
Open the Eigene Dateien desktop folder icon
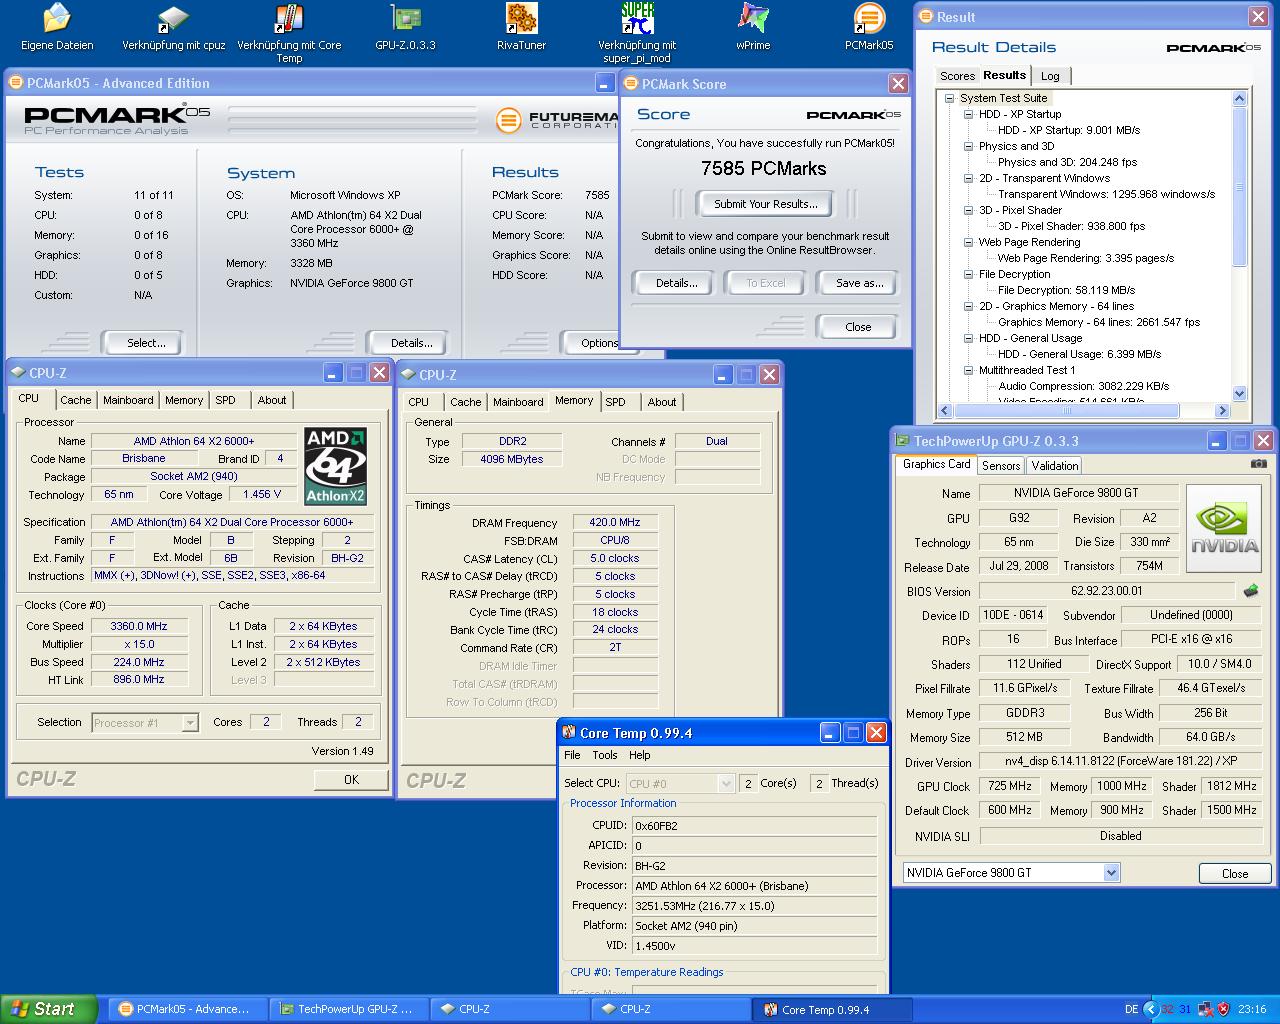57,20
